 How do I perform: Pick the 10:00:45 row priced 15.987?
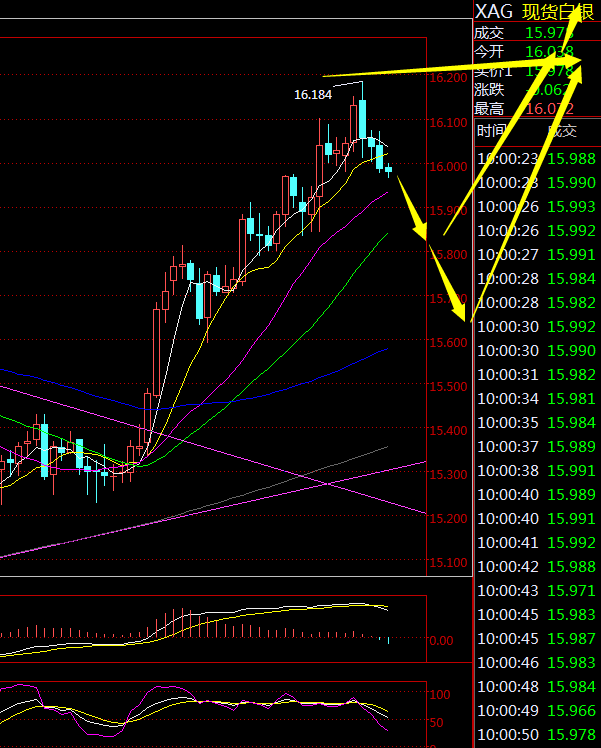(x=537, y=639)
